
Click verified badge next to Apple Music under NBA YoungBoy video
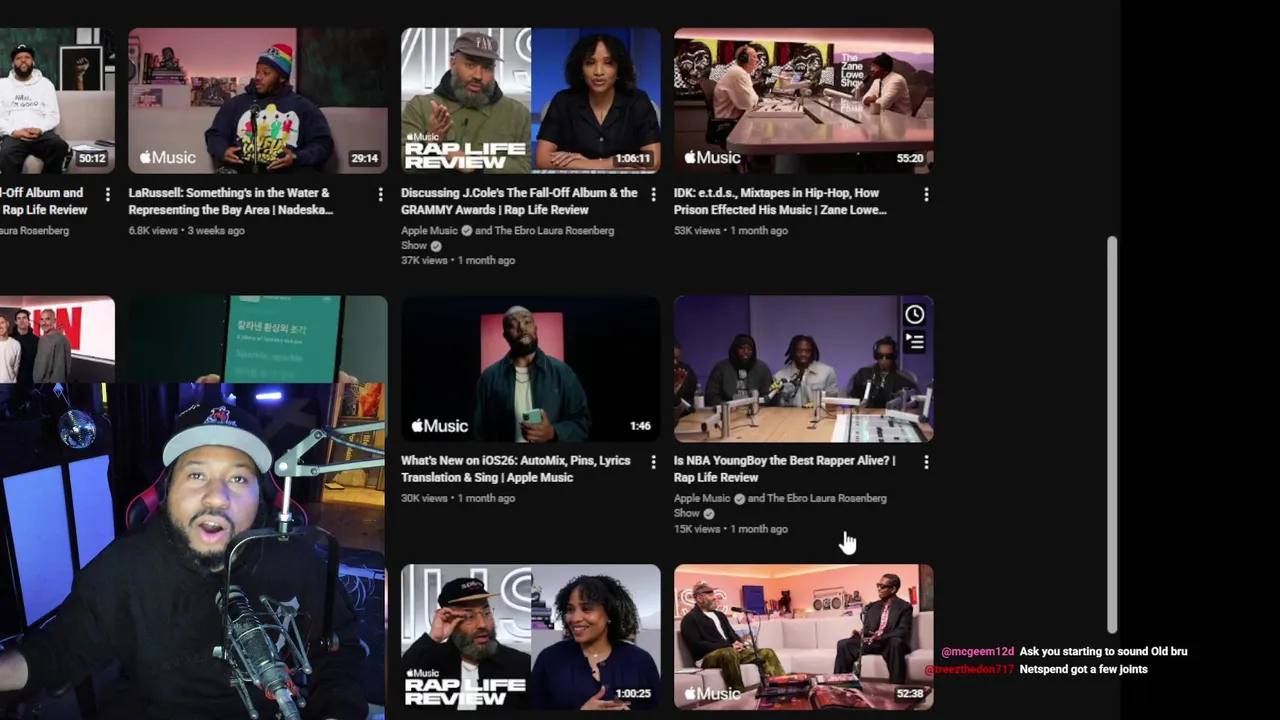739,499
